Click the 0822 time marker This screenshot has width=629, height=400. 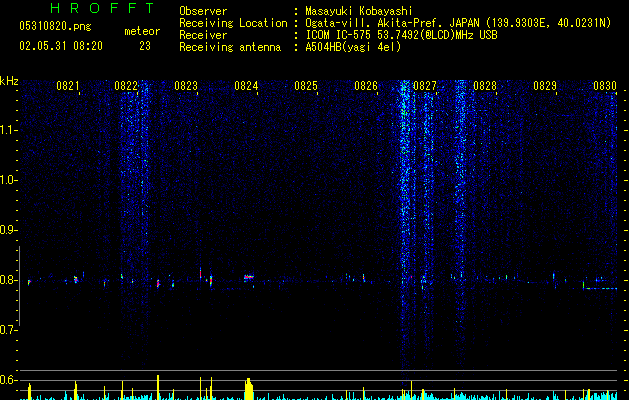pyautogui.click(x=126, y=86)
